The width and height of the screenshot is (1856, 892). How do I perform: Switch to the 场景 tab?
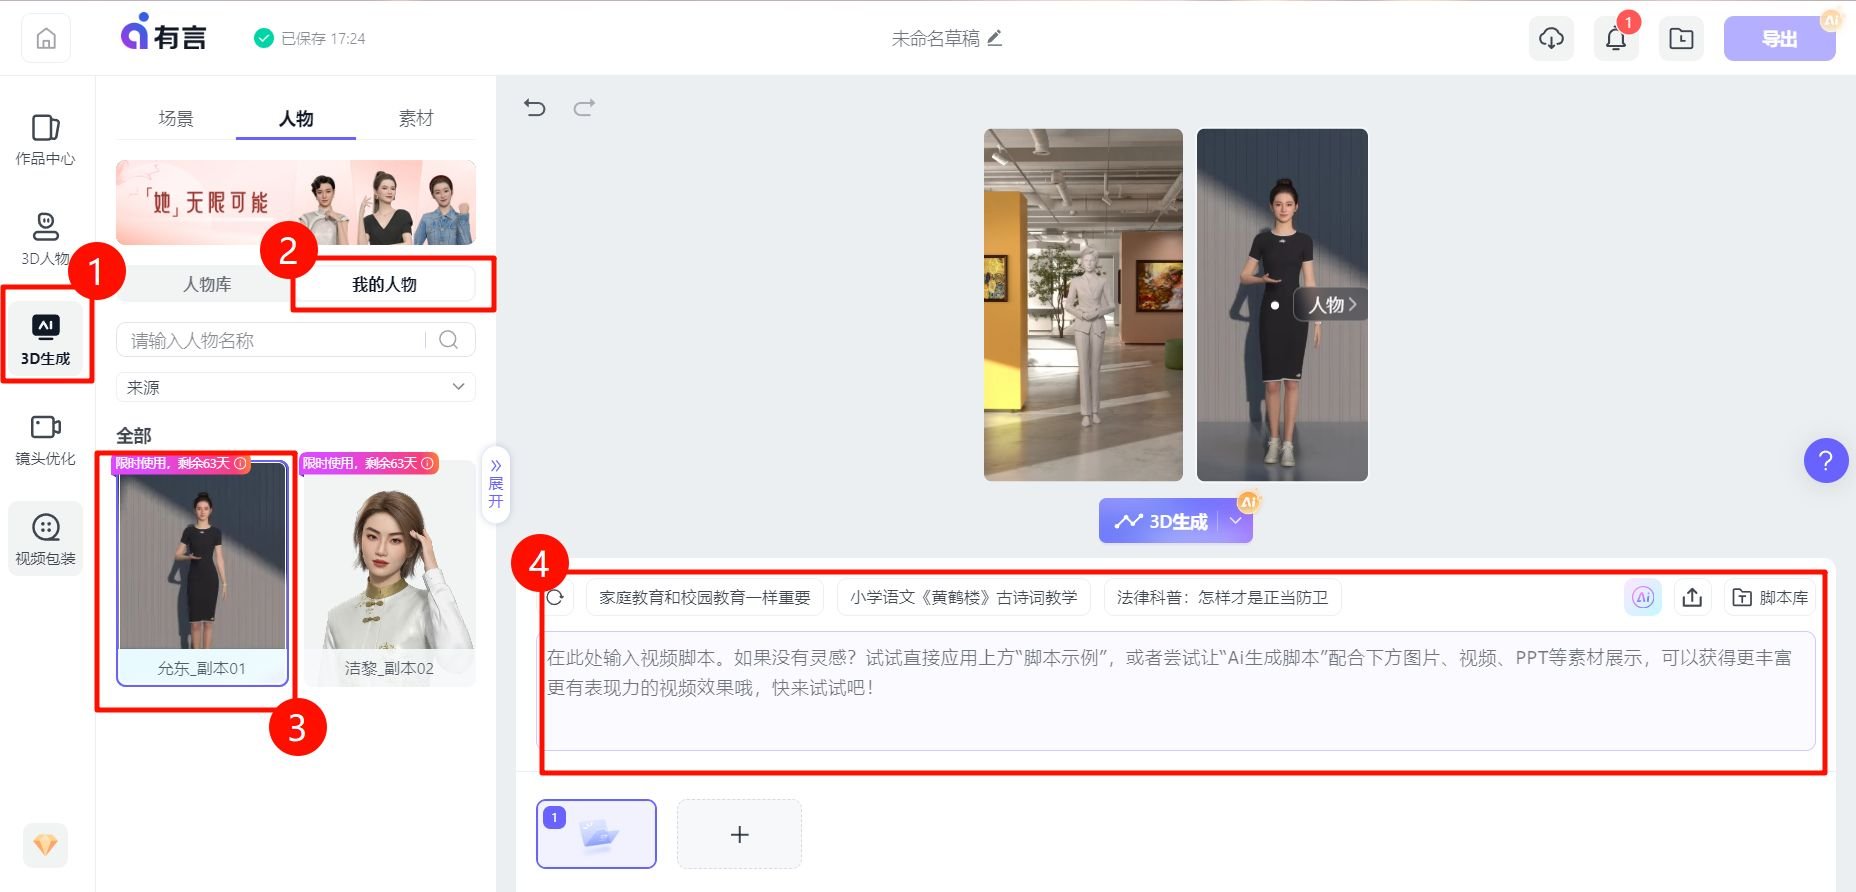[176, 118]
